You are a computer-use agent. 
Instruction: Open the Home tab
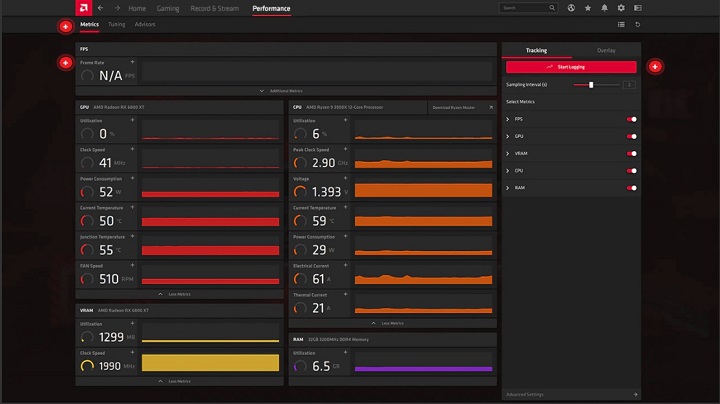(137, 8)
